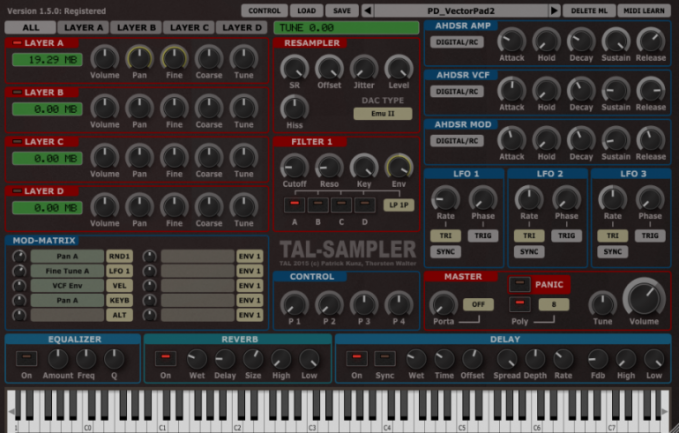Open the KEYB mod source dropdown
This screenshot has height=433, width=679.
pyautogui.click(x=120, y=301)
